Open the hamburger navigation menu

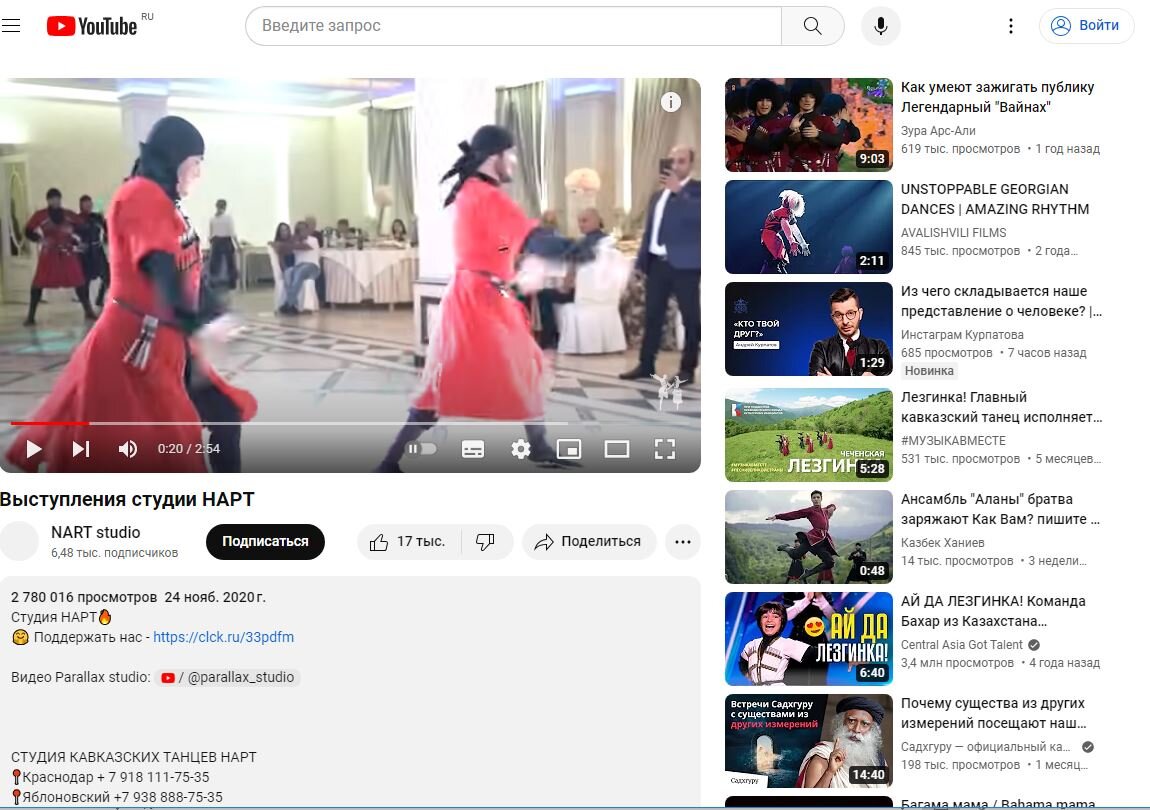pyautogui.click(x=11, y=25)
